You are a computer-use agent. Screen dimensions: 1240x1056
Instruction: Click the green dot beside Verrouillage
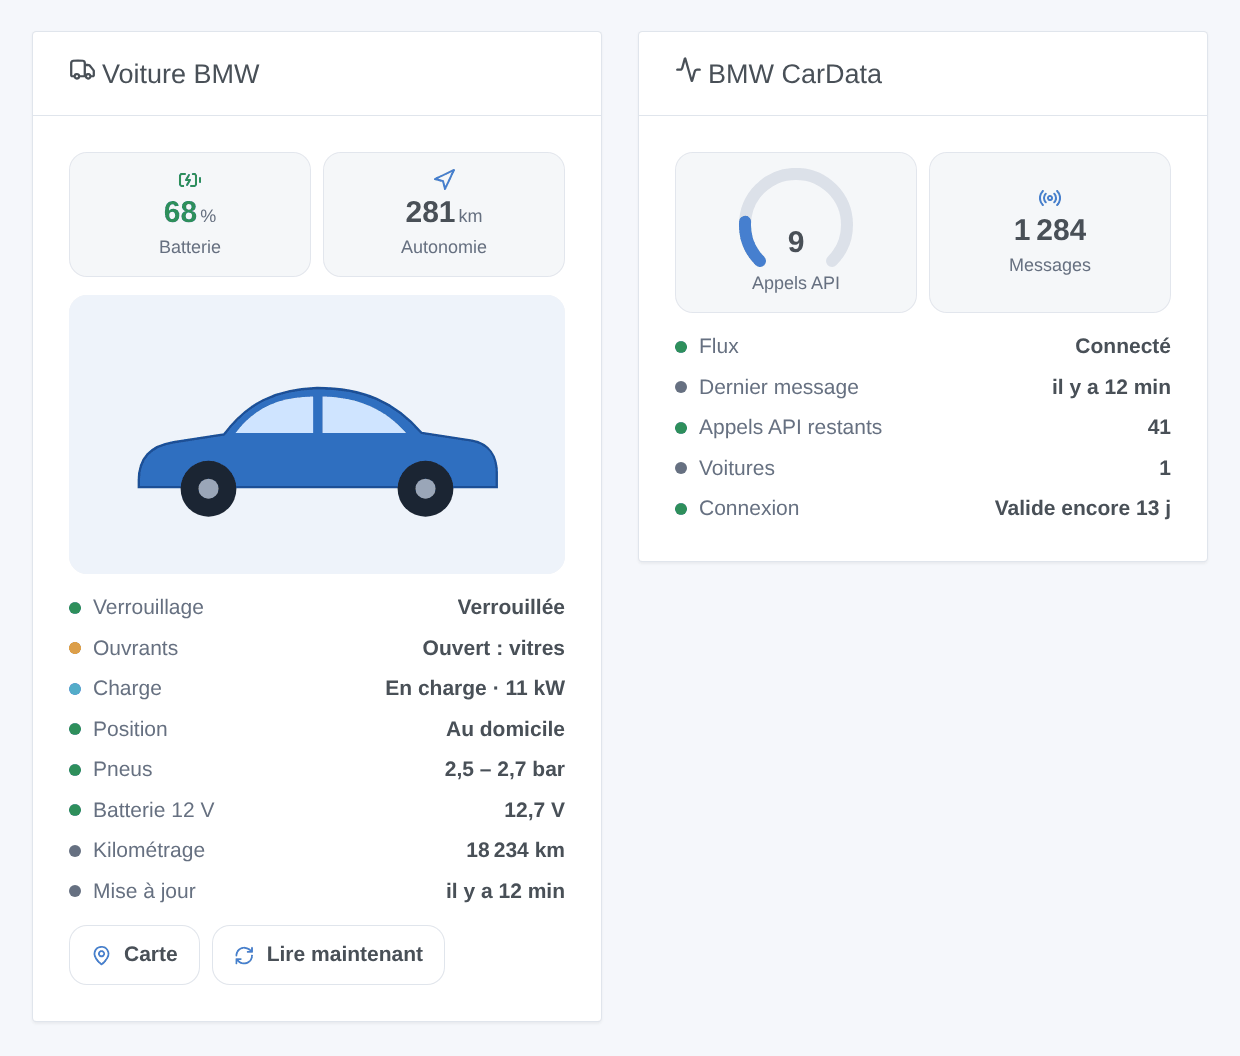(x=75, y=608)
